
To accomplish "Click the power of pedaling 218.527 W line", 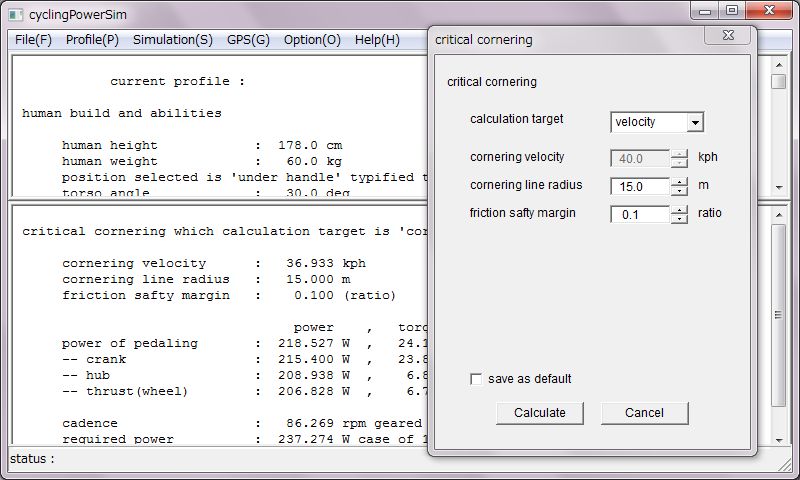I will [244, 343].
